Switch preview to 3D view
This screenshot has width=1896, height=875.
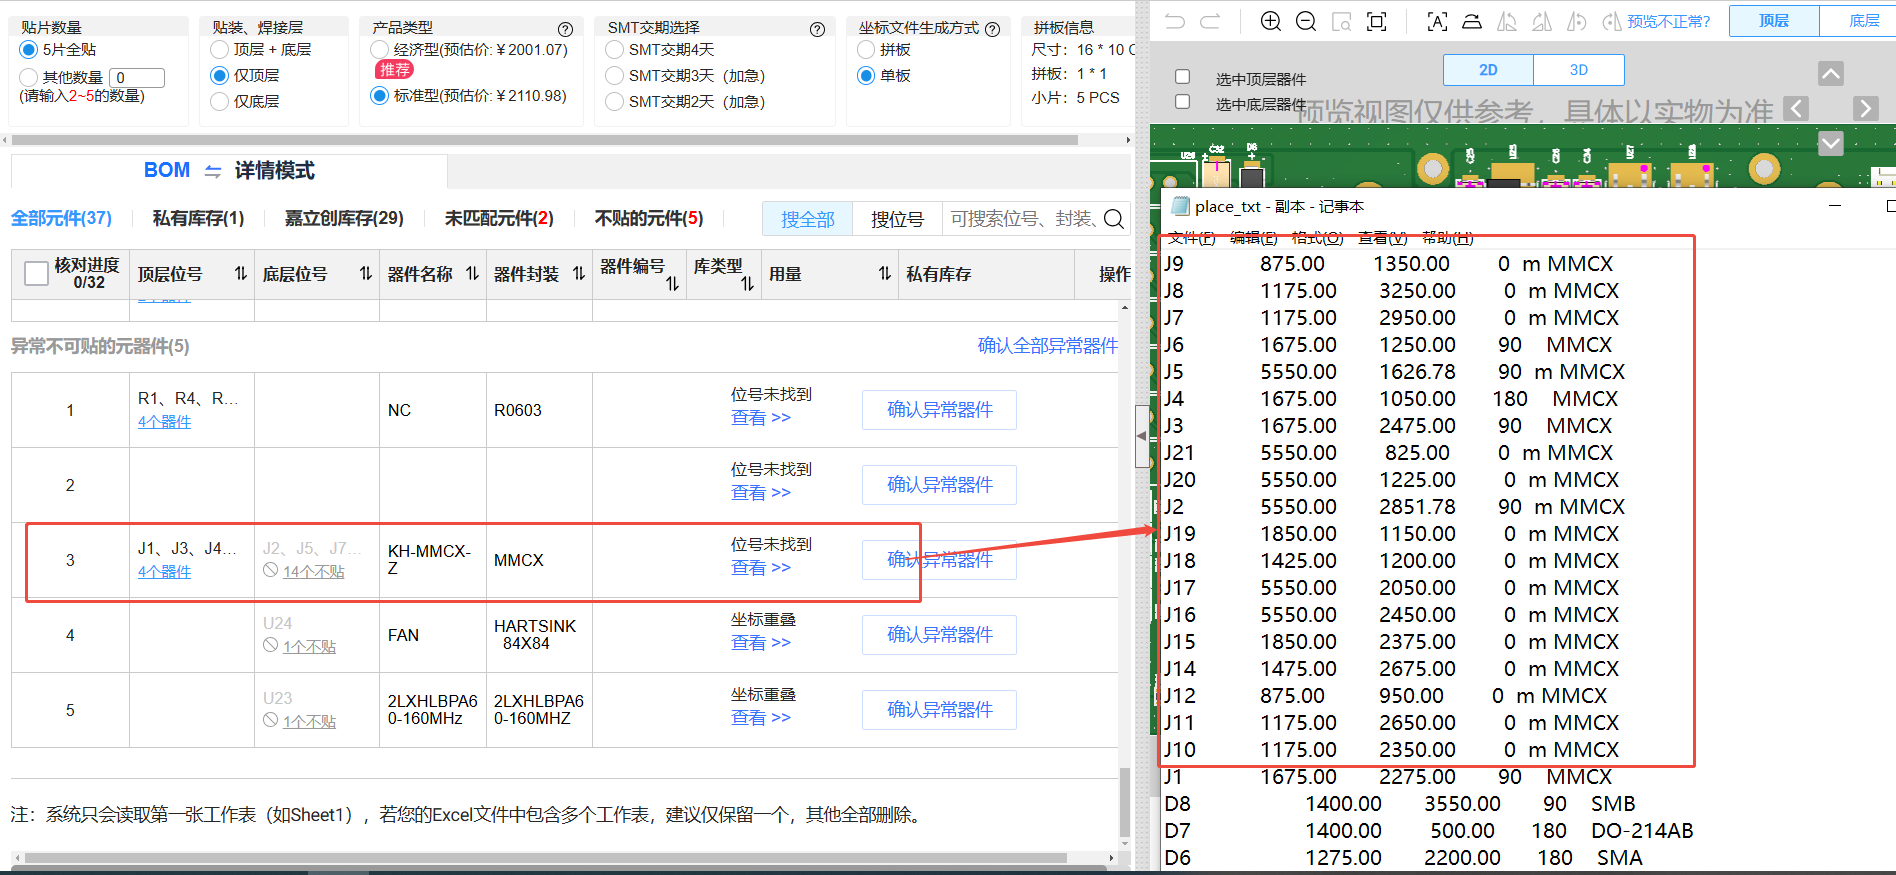(1579, 70)
